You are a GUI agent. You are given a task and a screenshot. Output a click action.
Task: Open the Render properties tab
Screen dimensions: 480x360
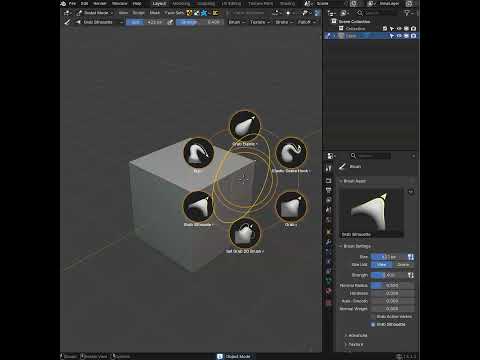[329, 181]
